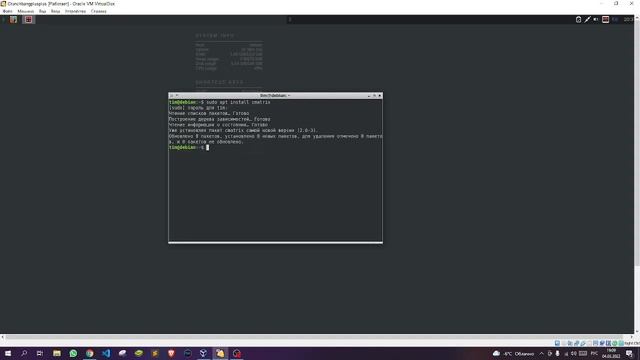Open the Вид menu
This screenshot has height=360, width=640.
pyautogui.click(x=42, y=11)
